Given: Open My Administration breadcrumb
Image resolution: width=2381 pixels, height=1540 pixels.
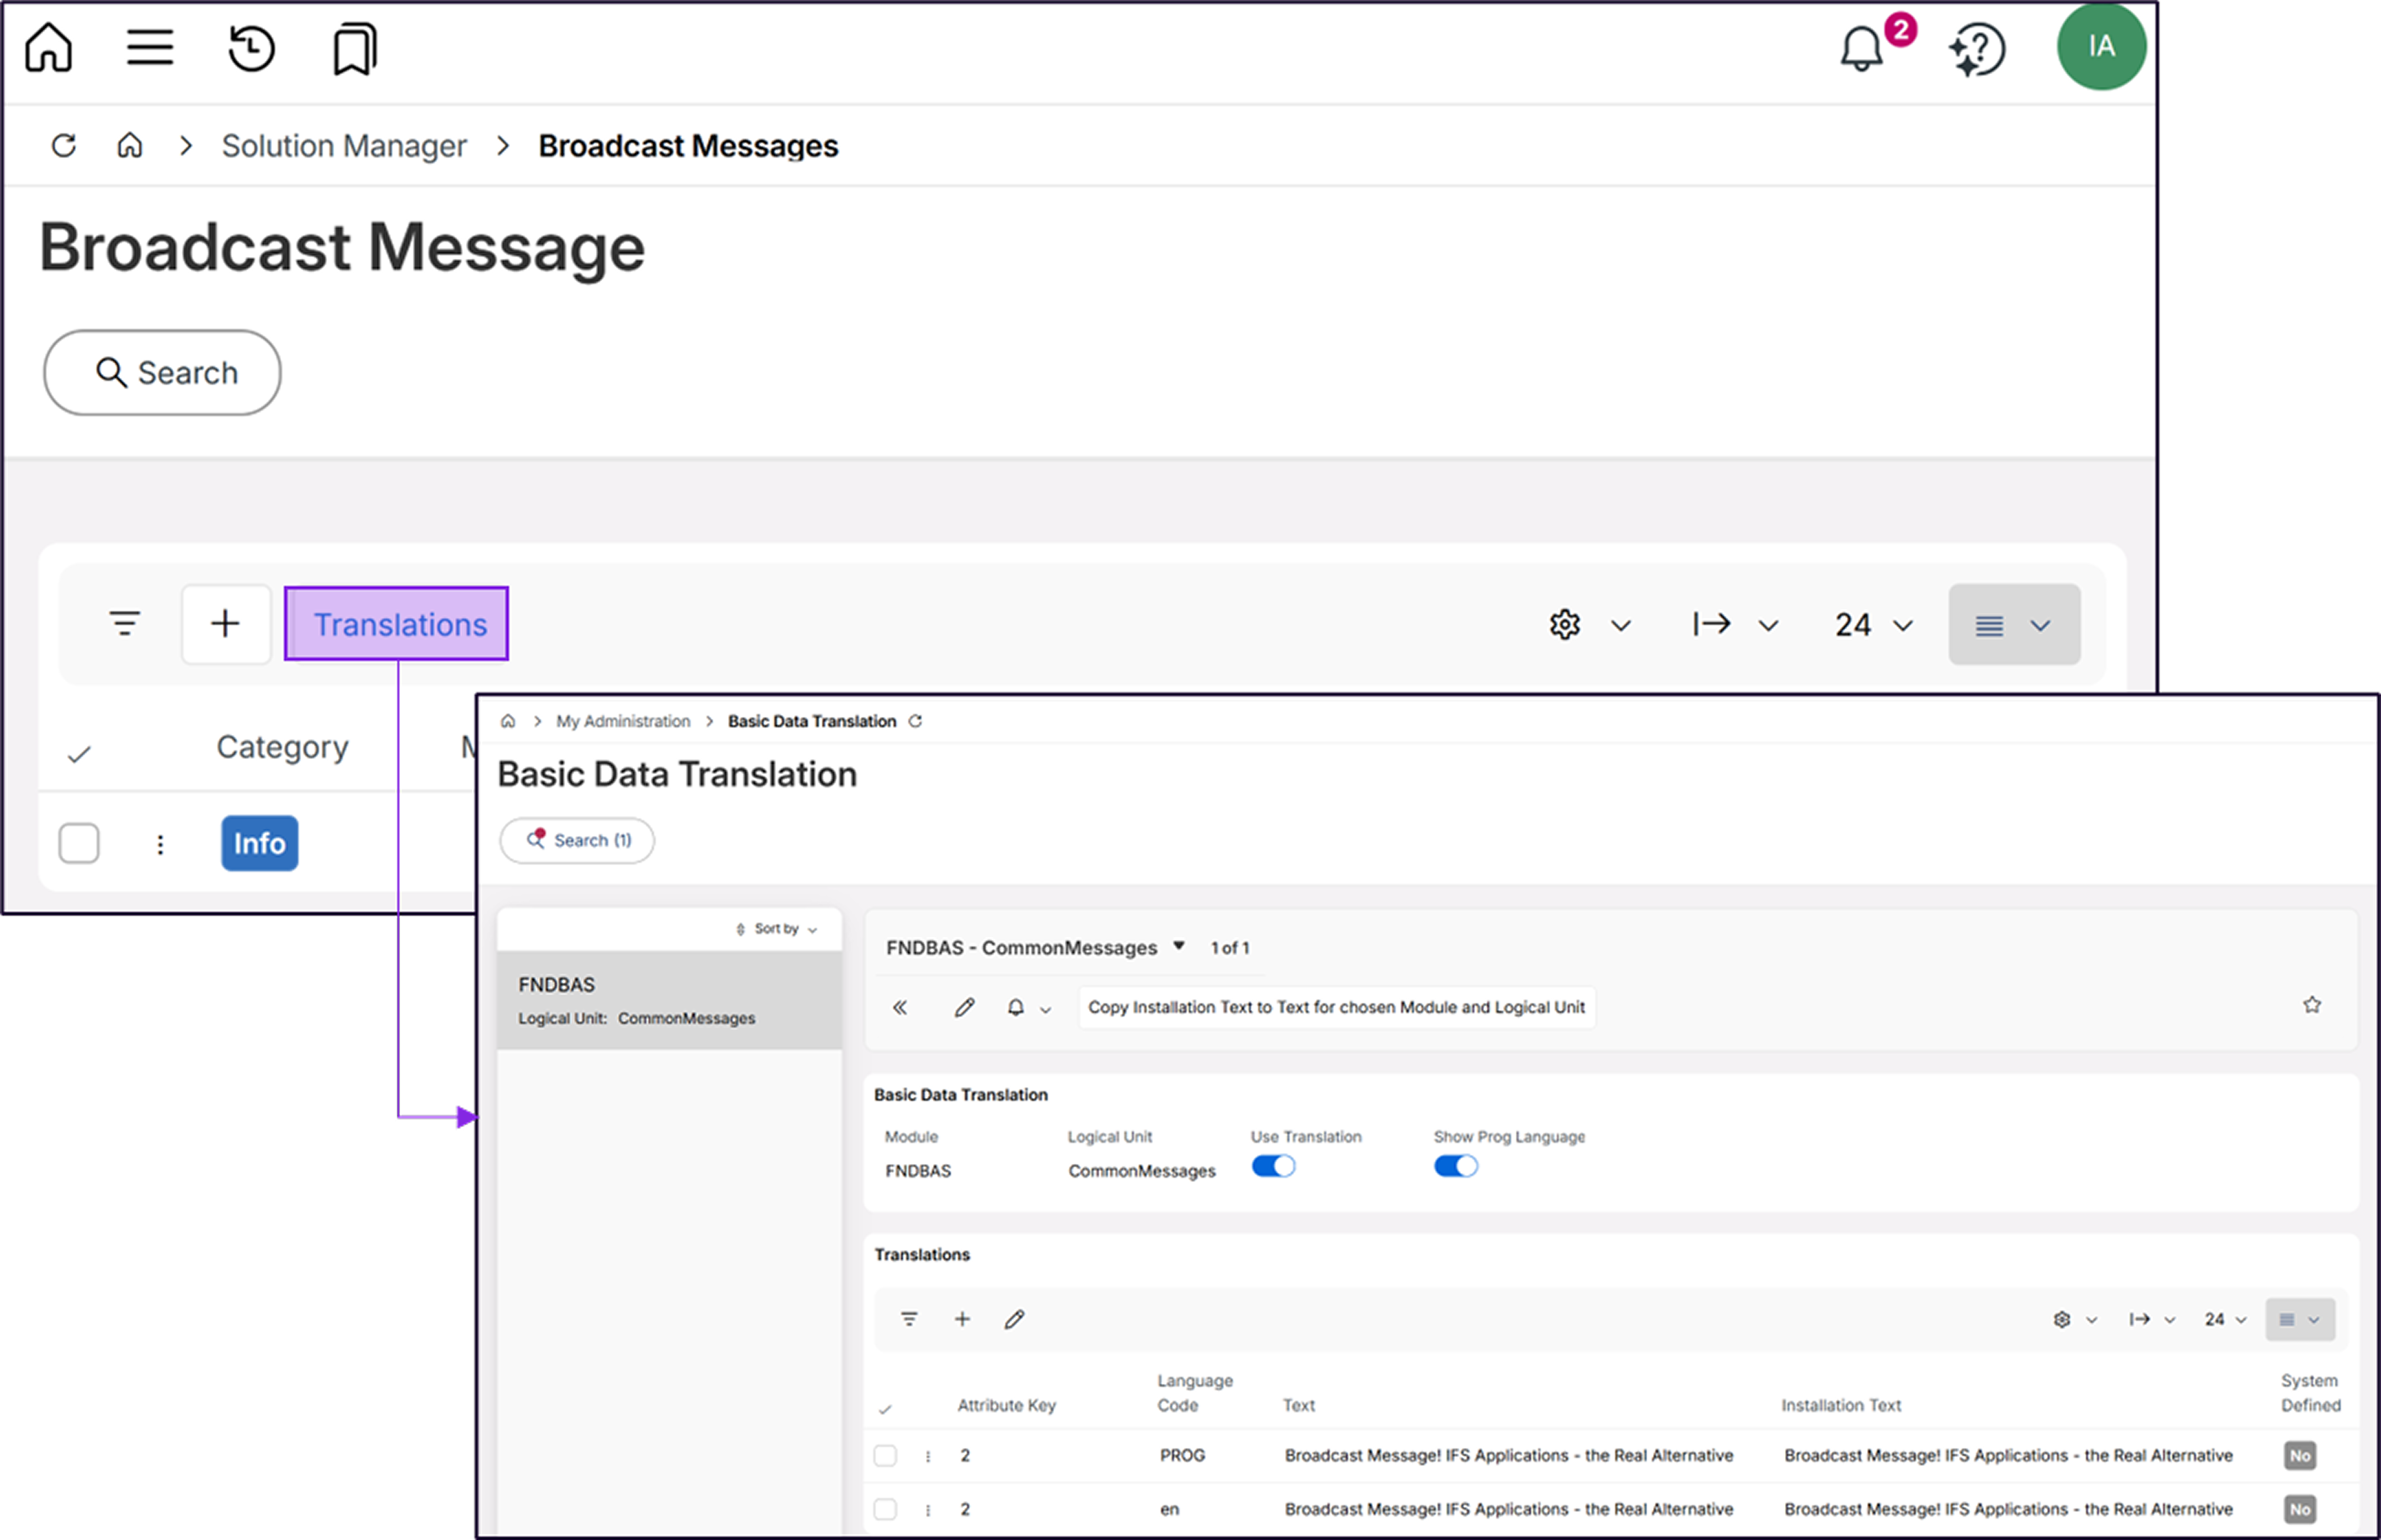Looking at the screenshot, I should 623,721.
